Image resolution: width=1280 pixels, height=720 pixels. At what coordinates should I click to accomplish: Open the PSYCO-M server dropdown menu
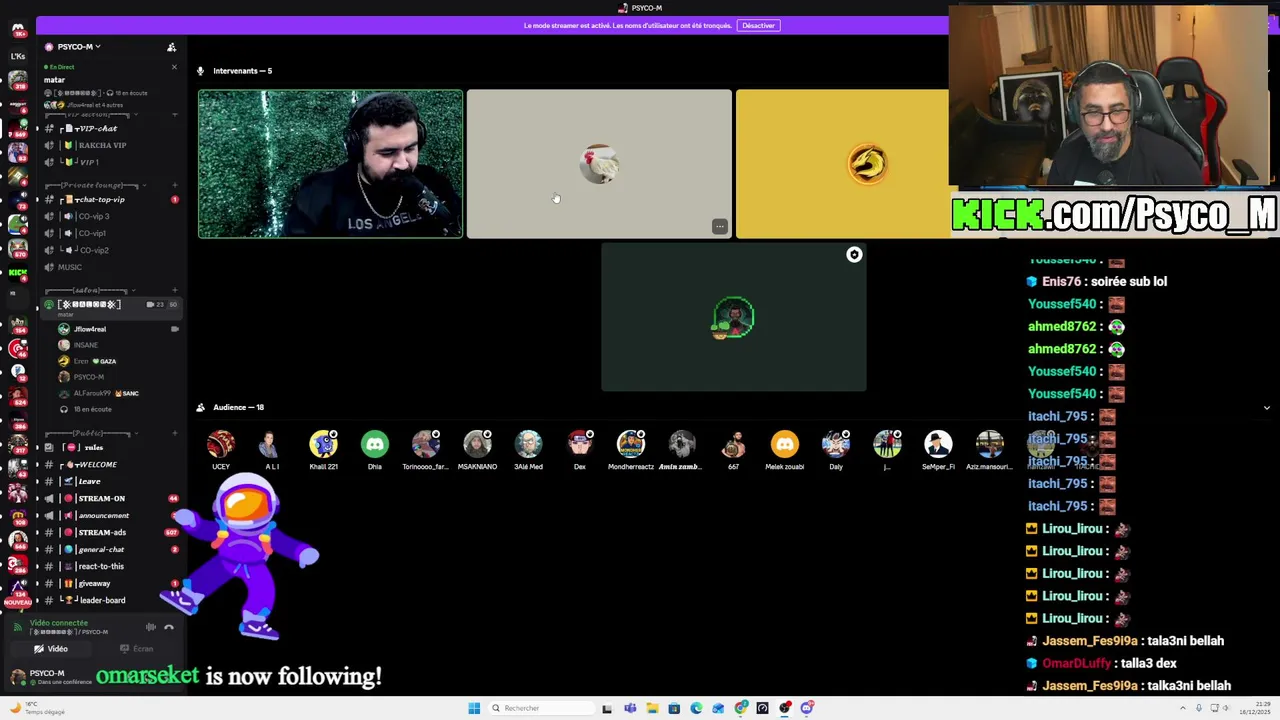click(x=79, y=47)
